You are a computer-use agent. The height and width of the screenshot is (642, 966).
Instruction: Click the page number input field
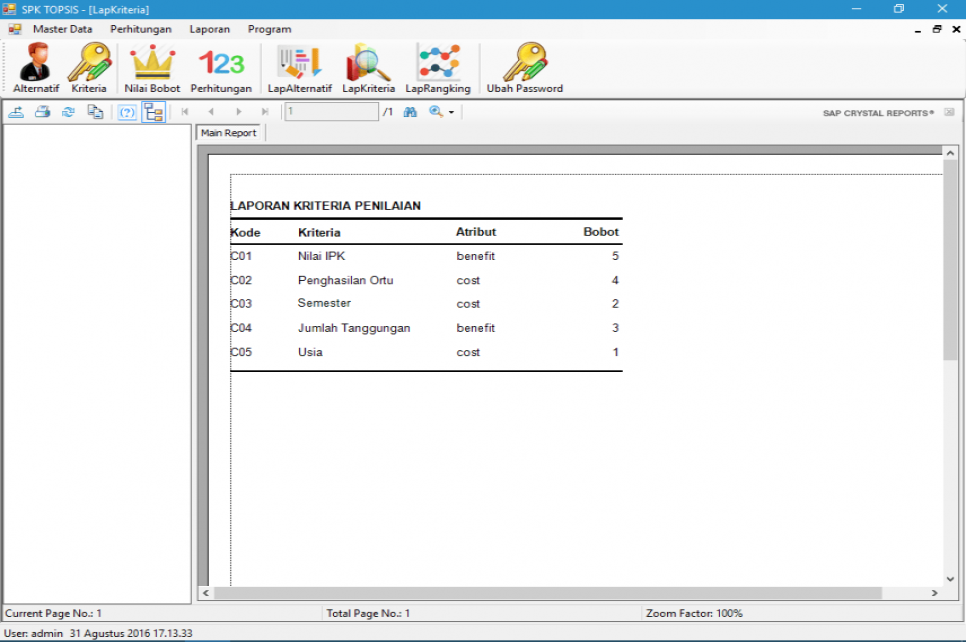click(x=331, y=112)
